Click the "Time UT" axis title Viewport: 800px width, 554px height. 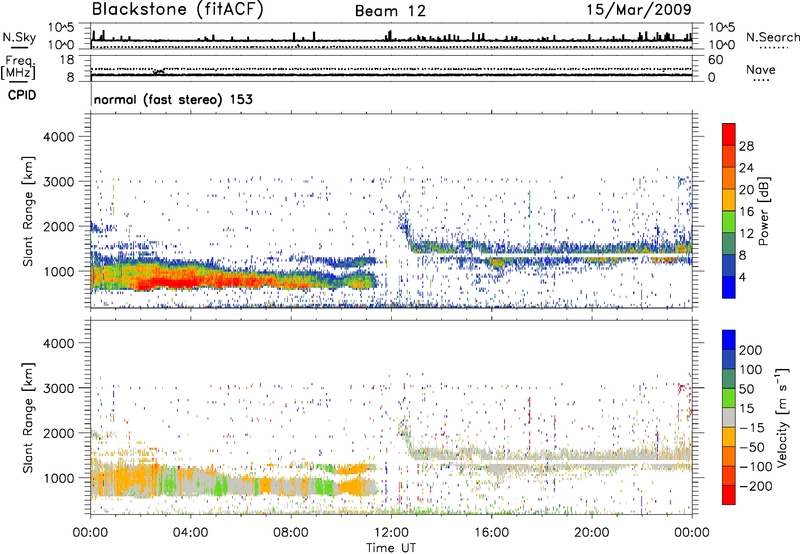(391, 548)
